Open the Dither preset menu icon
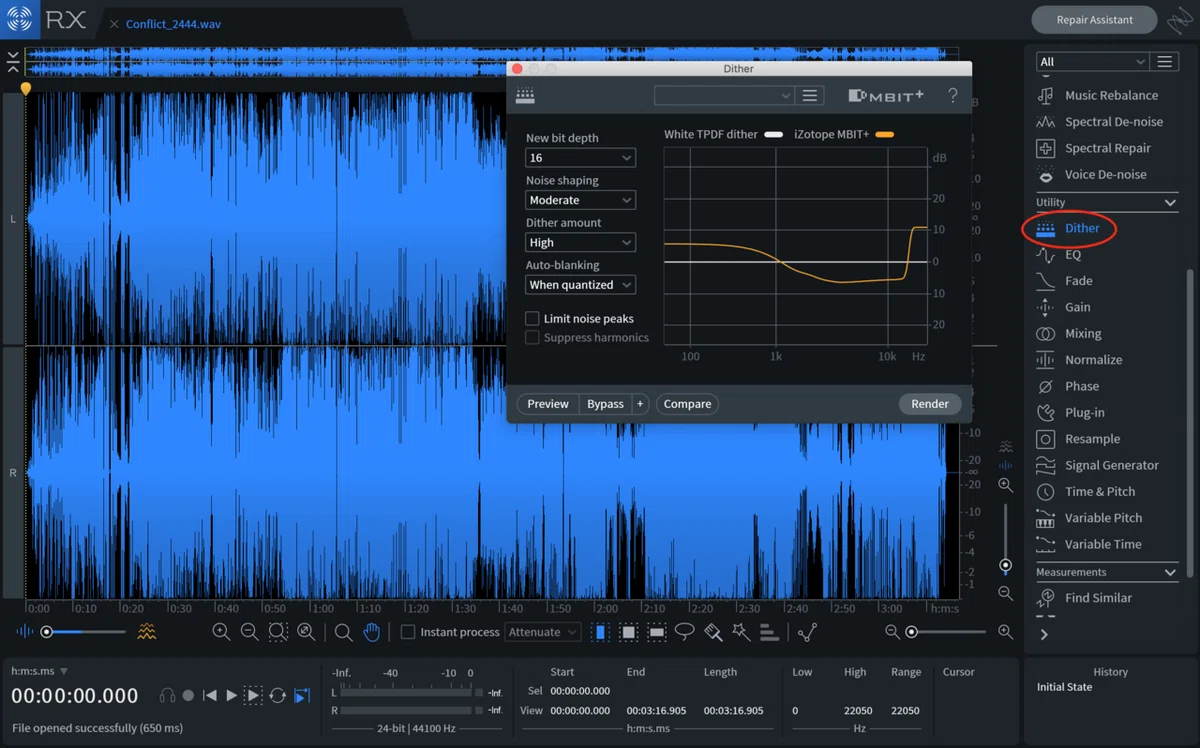 [x=810, y=95]
